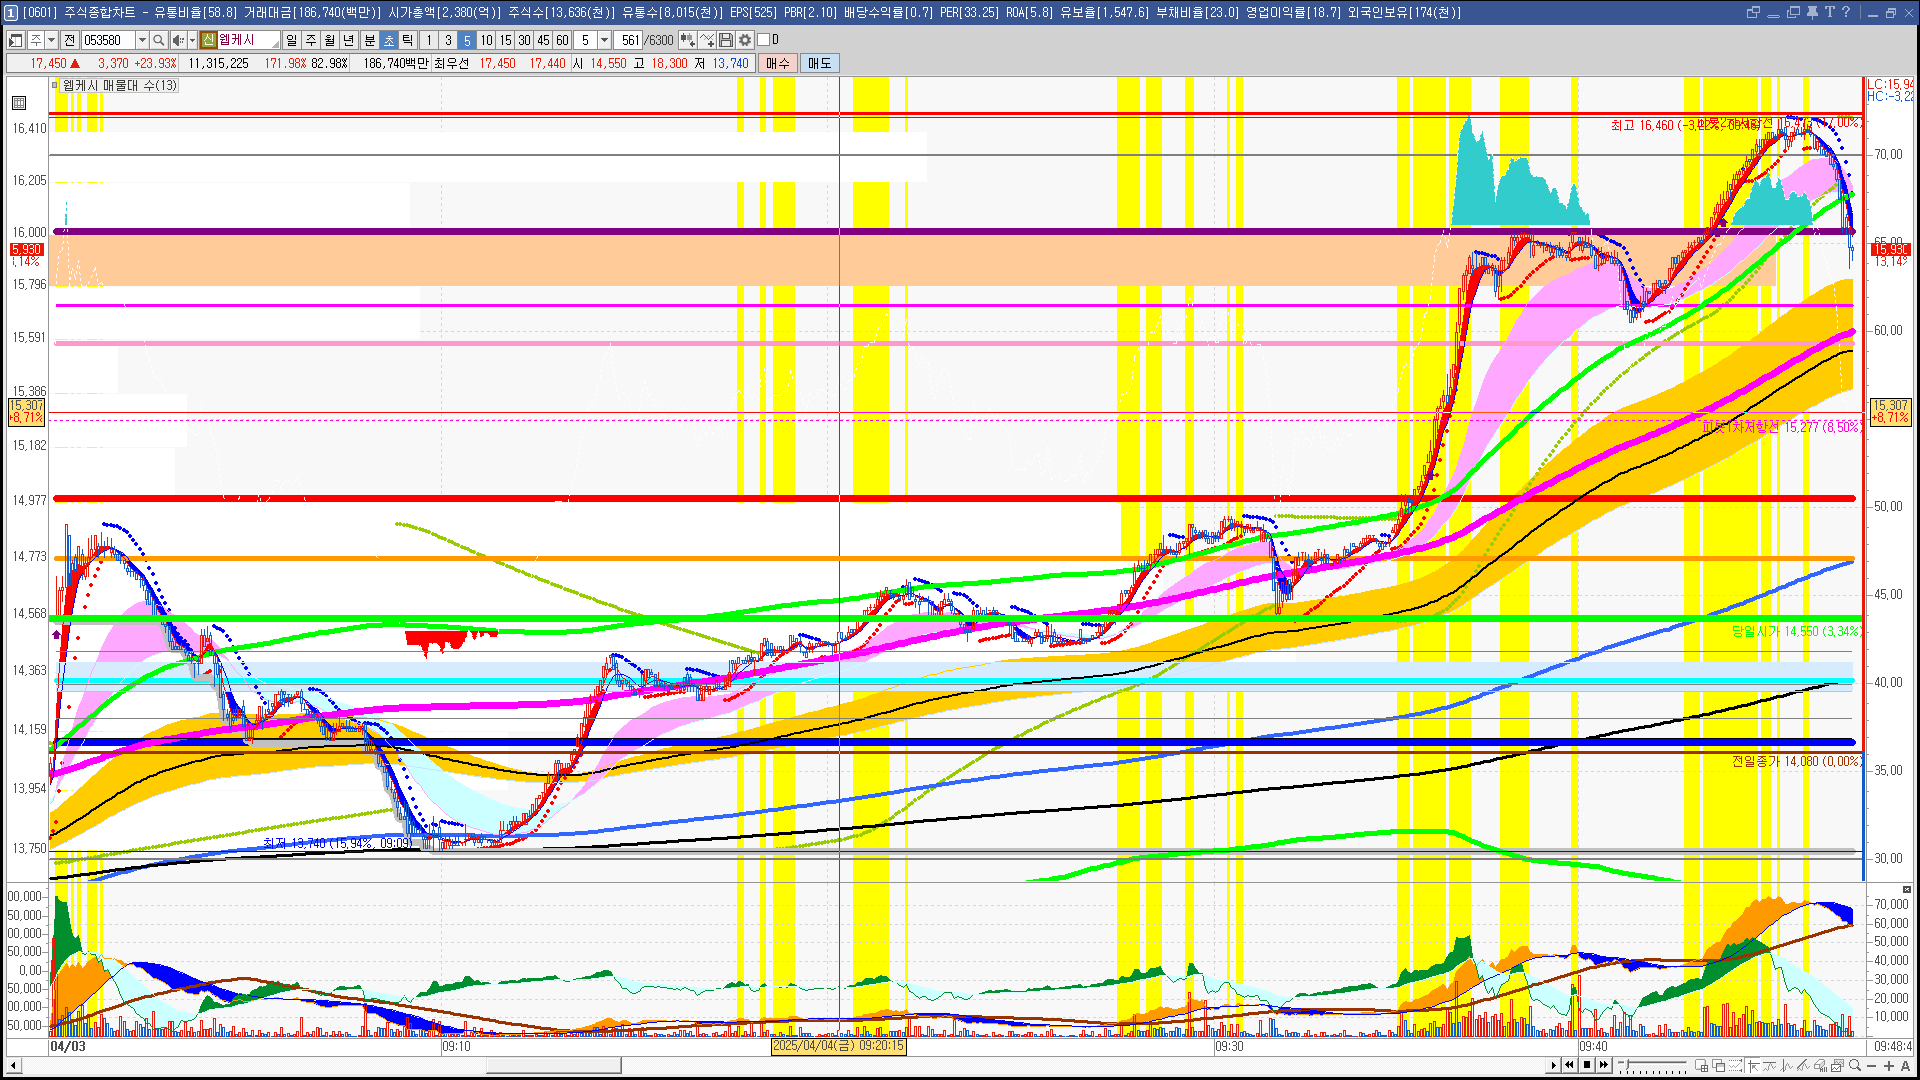Click the plus zoom-in icon at bottom
Screen dimensions: 1920x1080
click(1889, 1066)
